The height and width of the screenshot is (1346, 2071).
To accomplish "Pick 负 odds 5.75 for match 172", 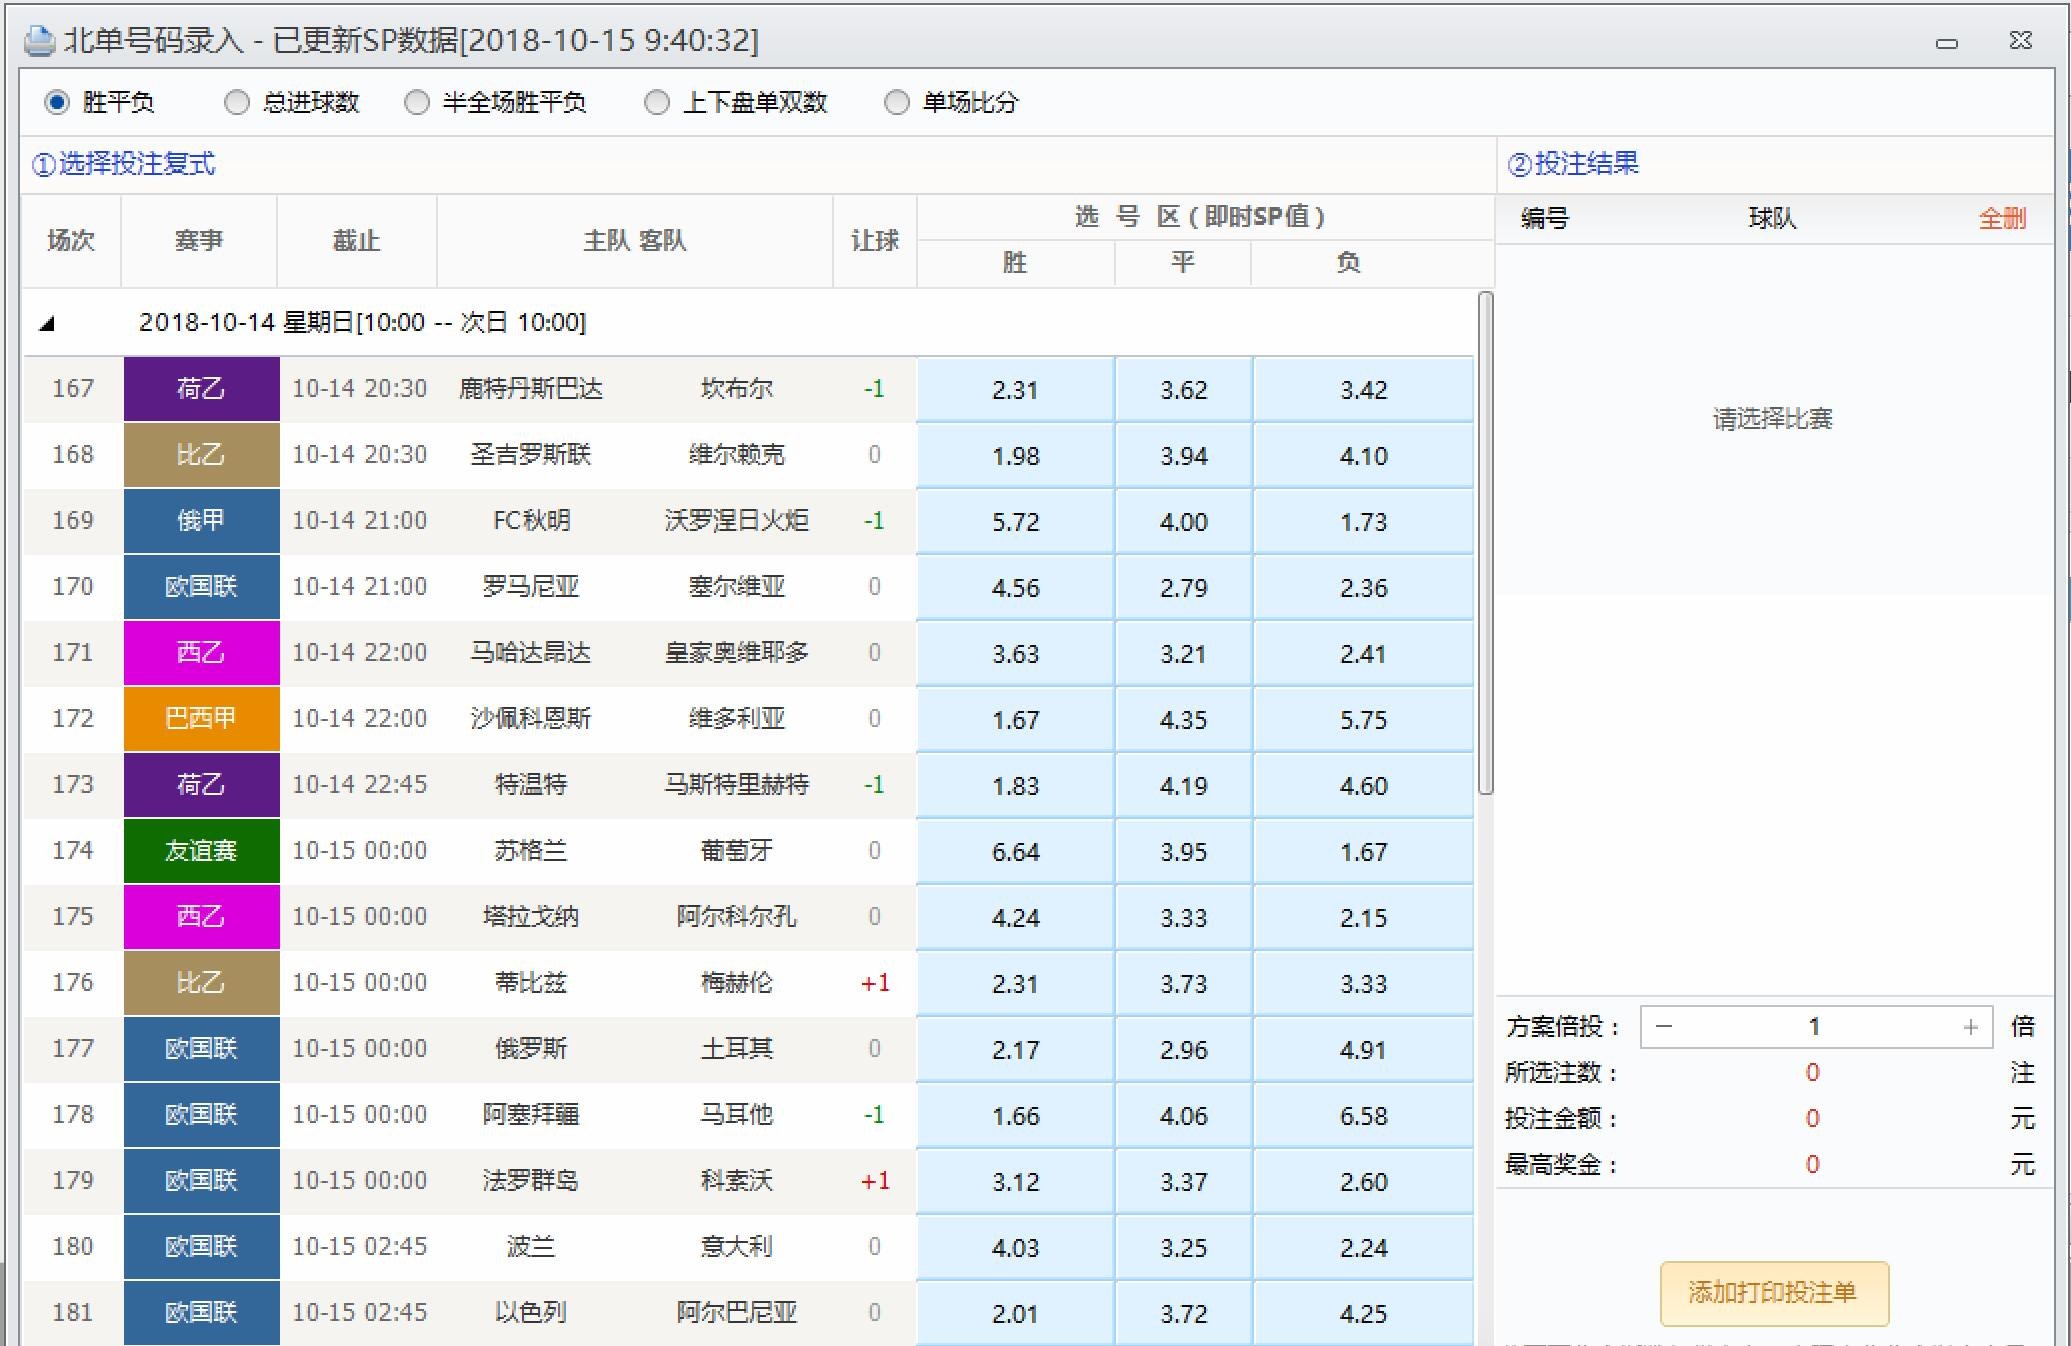I will click(1363, 719).
